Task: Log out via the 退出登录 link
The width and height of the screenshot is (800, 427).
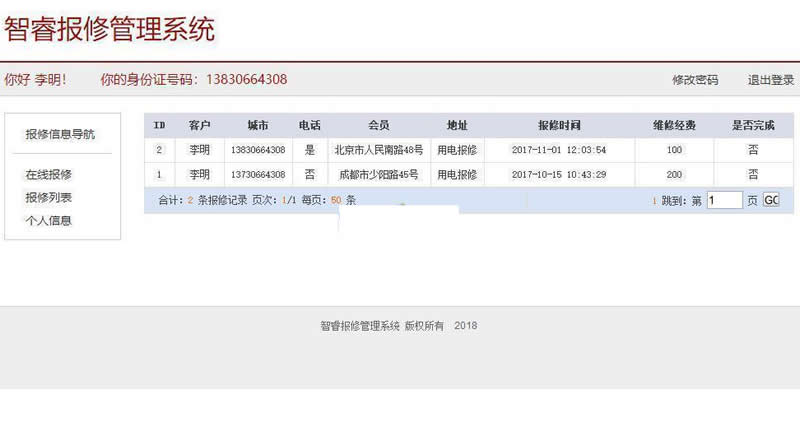Action: point(771,80)
